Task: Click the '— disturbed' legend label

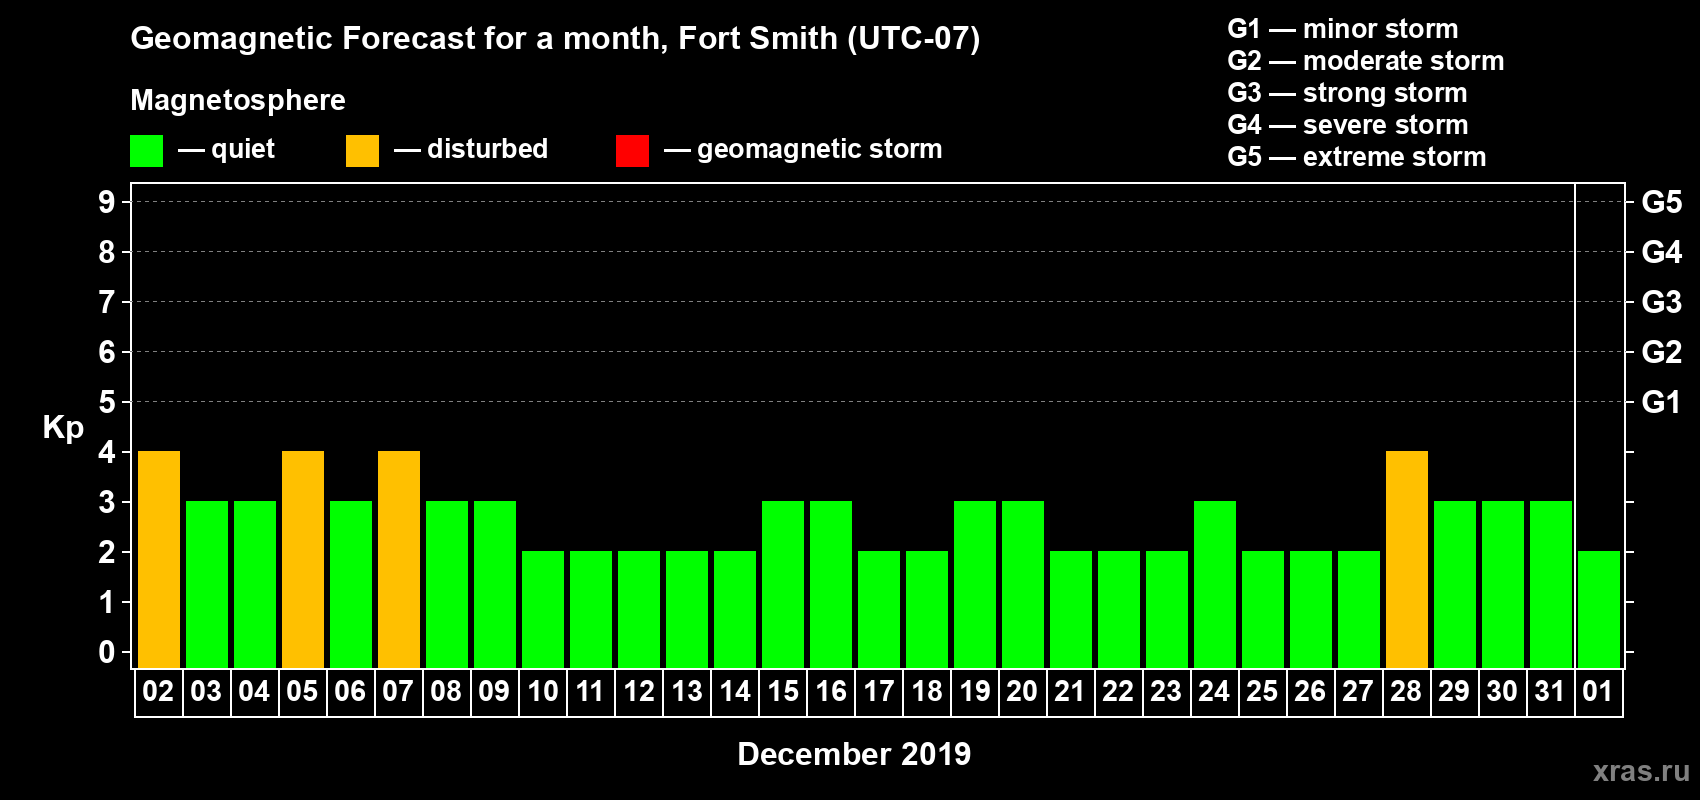Action: [x=471, y=149]
